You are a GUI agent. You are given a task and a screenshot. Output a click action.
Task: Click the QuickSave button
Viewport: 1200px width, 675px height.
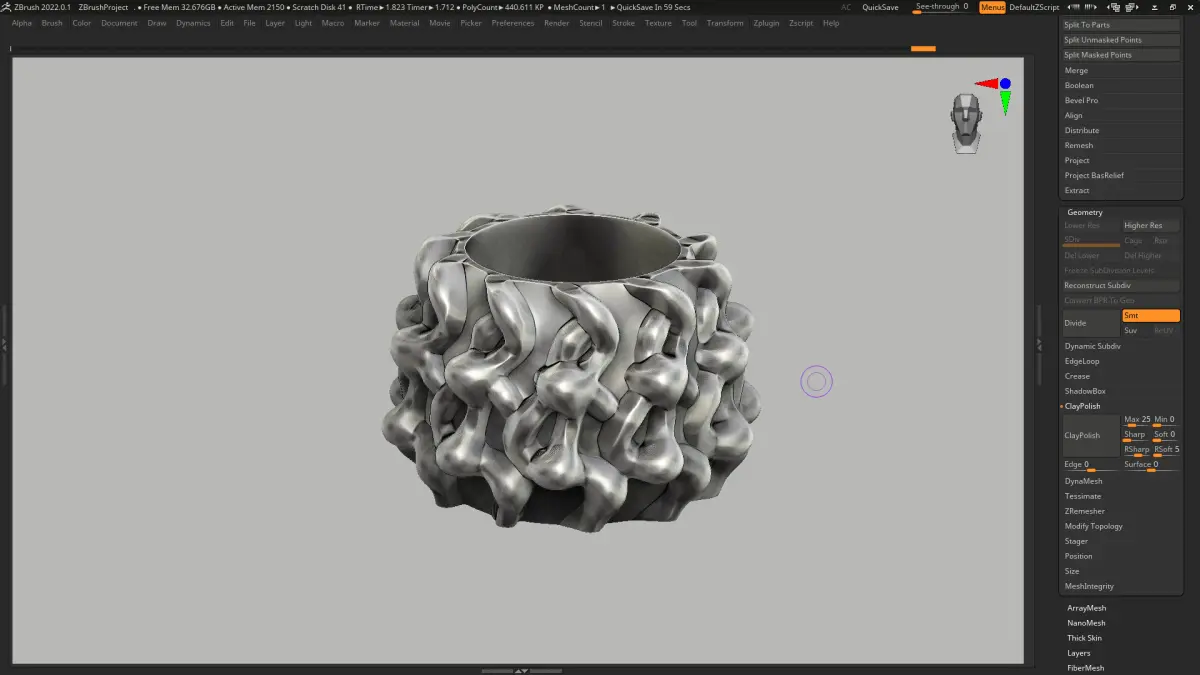point(880,7)
